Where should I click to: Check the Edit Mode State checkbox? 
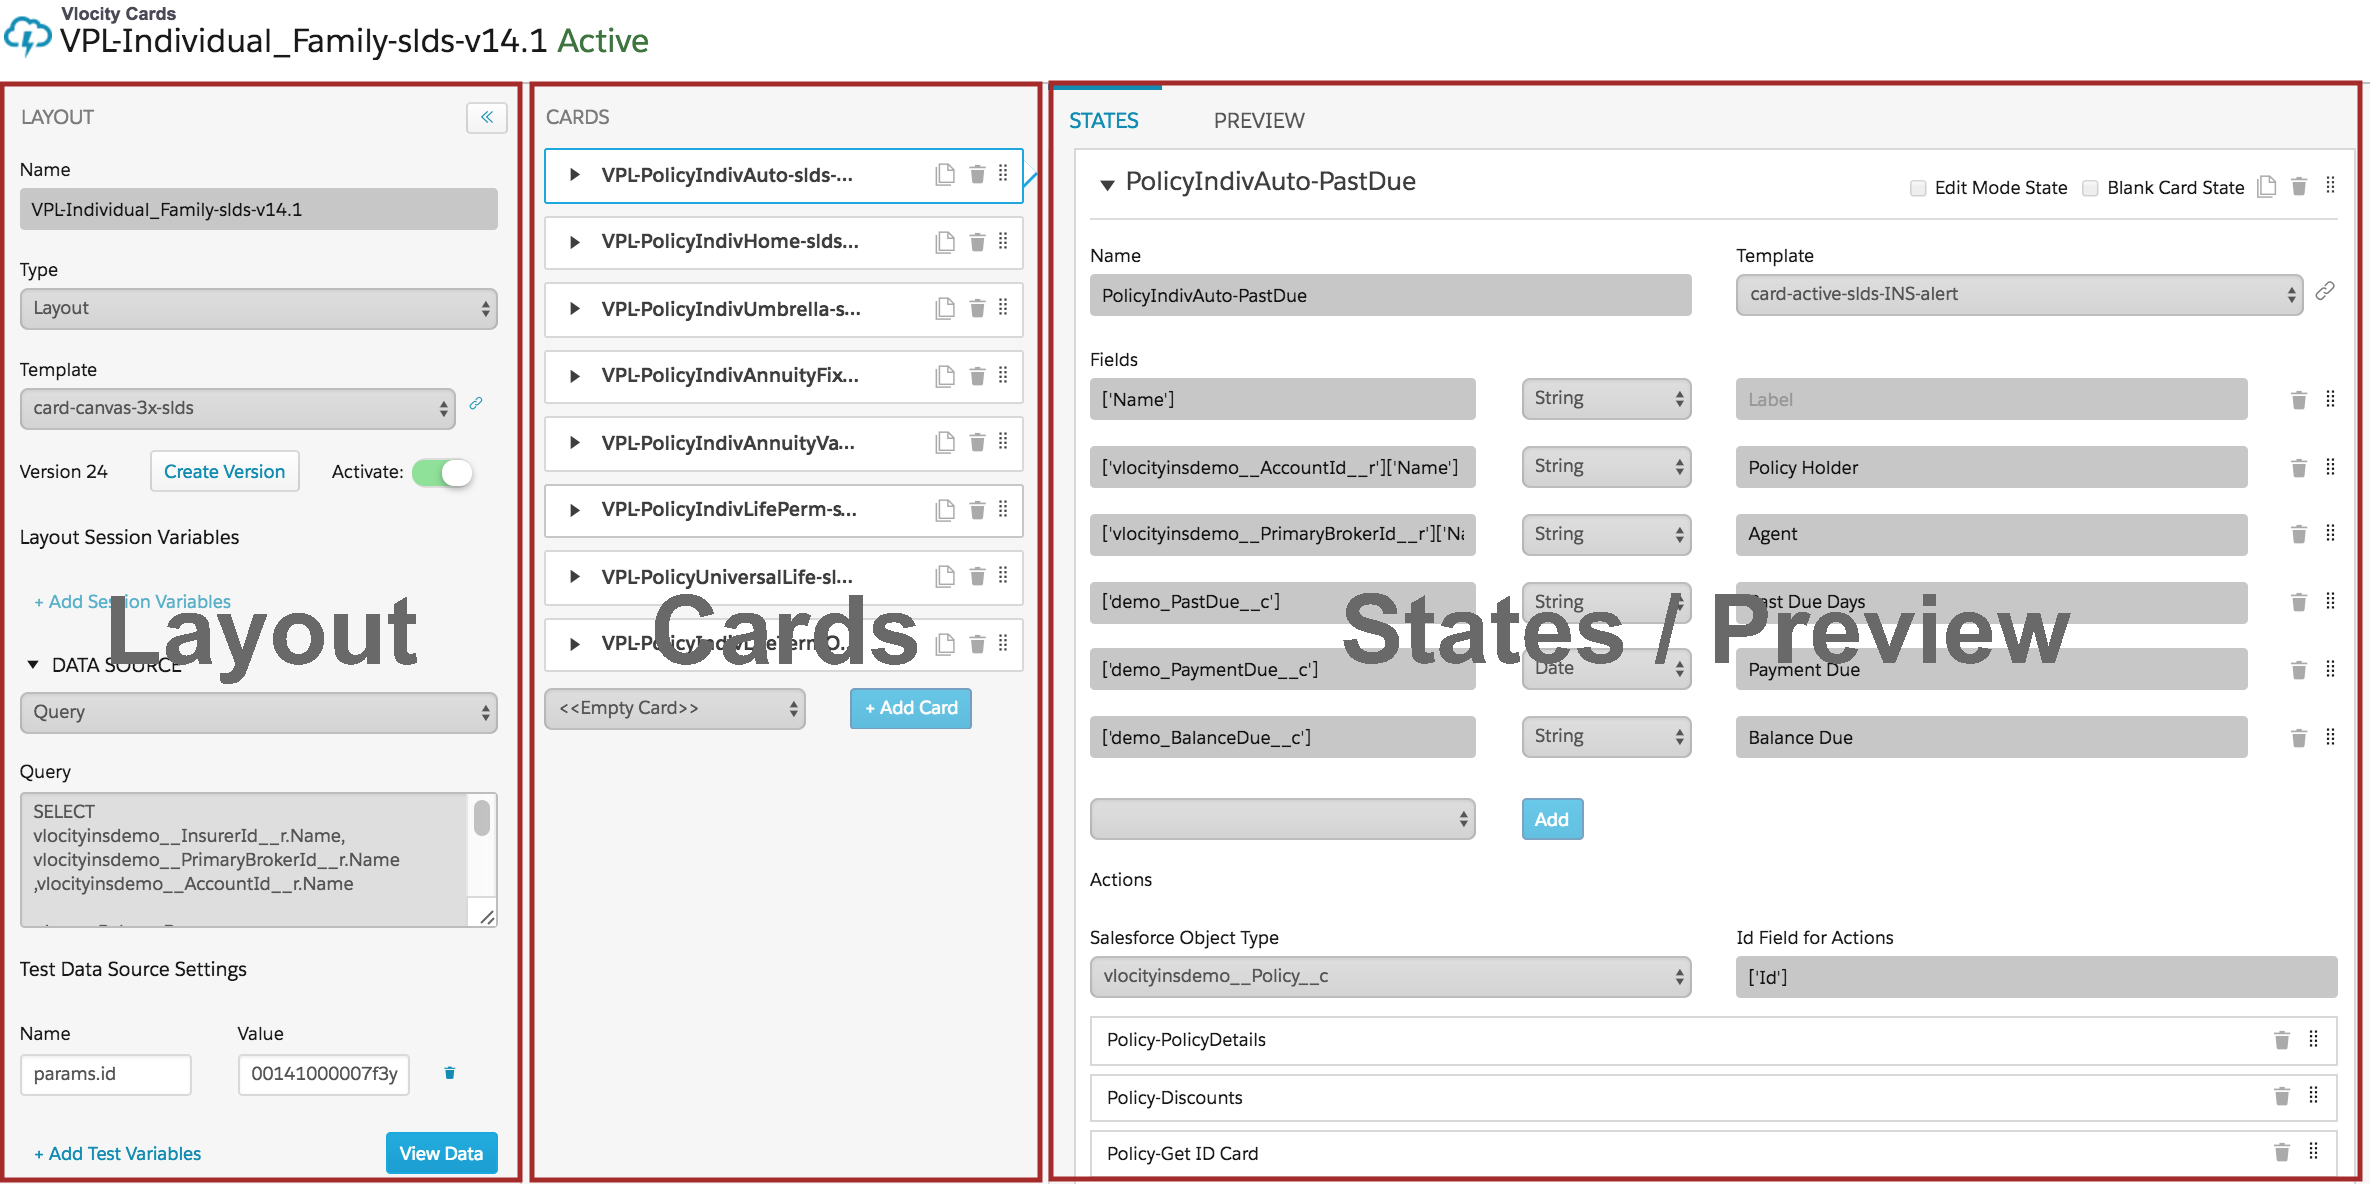(x=1918, y=188)
